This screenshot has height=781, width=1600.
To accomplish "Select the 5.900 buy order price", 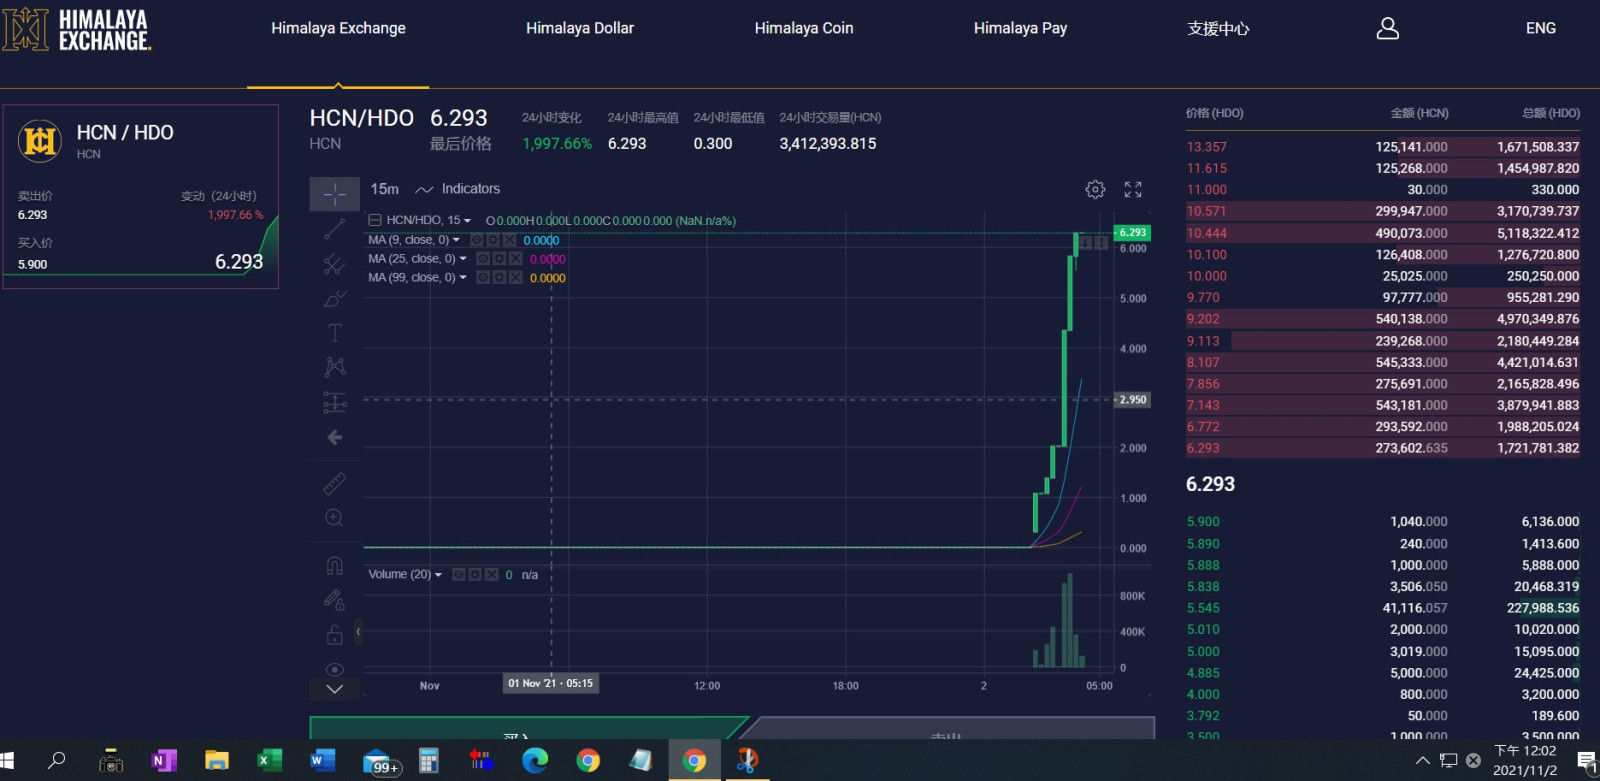I will coord(1203,522).
